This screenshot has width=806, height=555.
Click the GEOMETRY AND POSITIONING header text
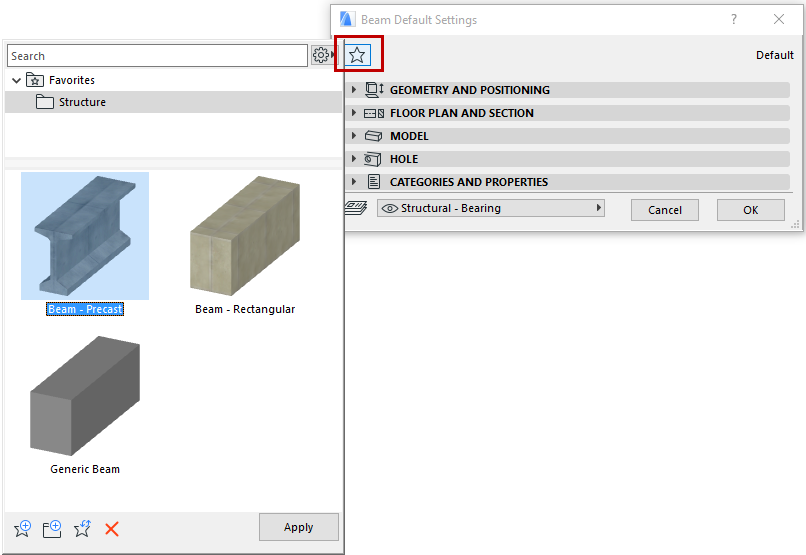[x=470, y=90]
